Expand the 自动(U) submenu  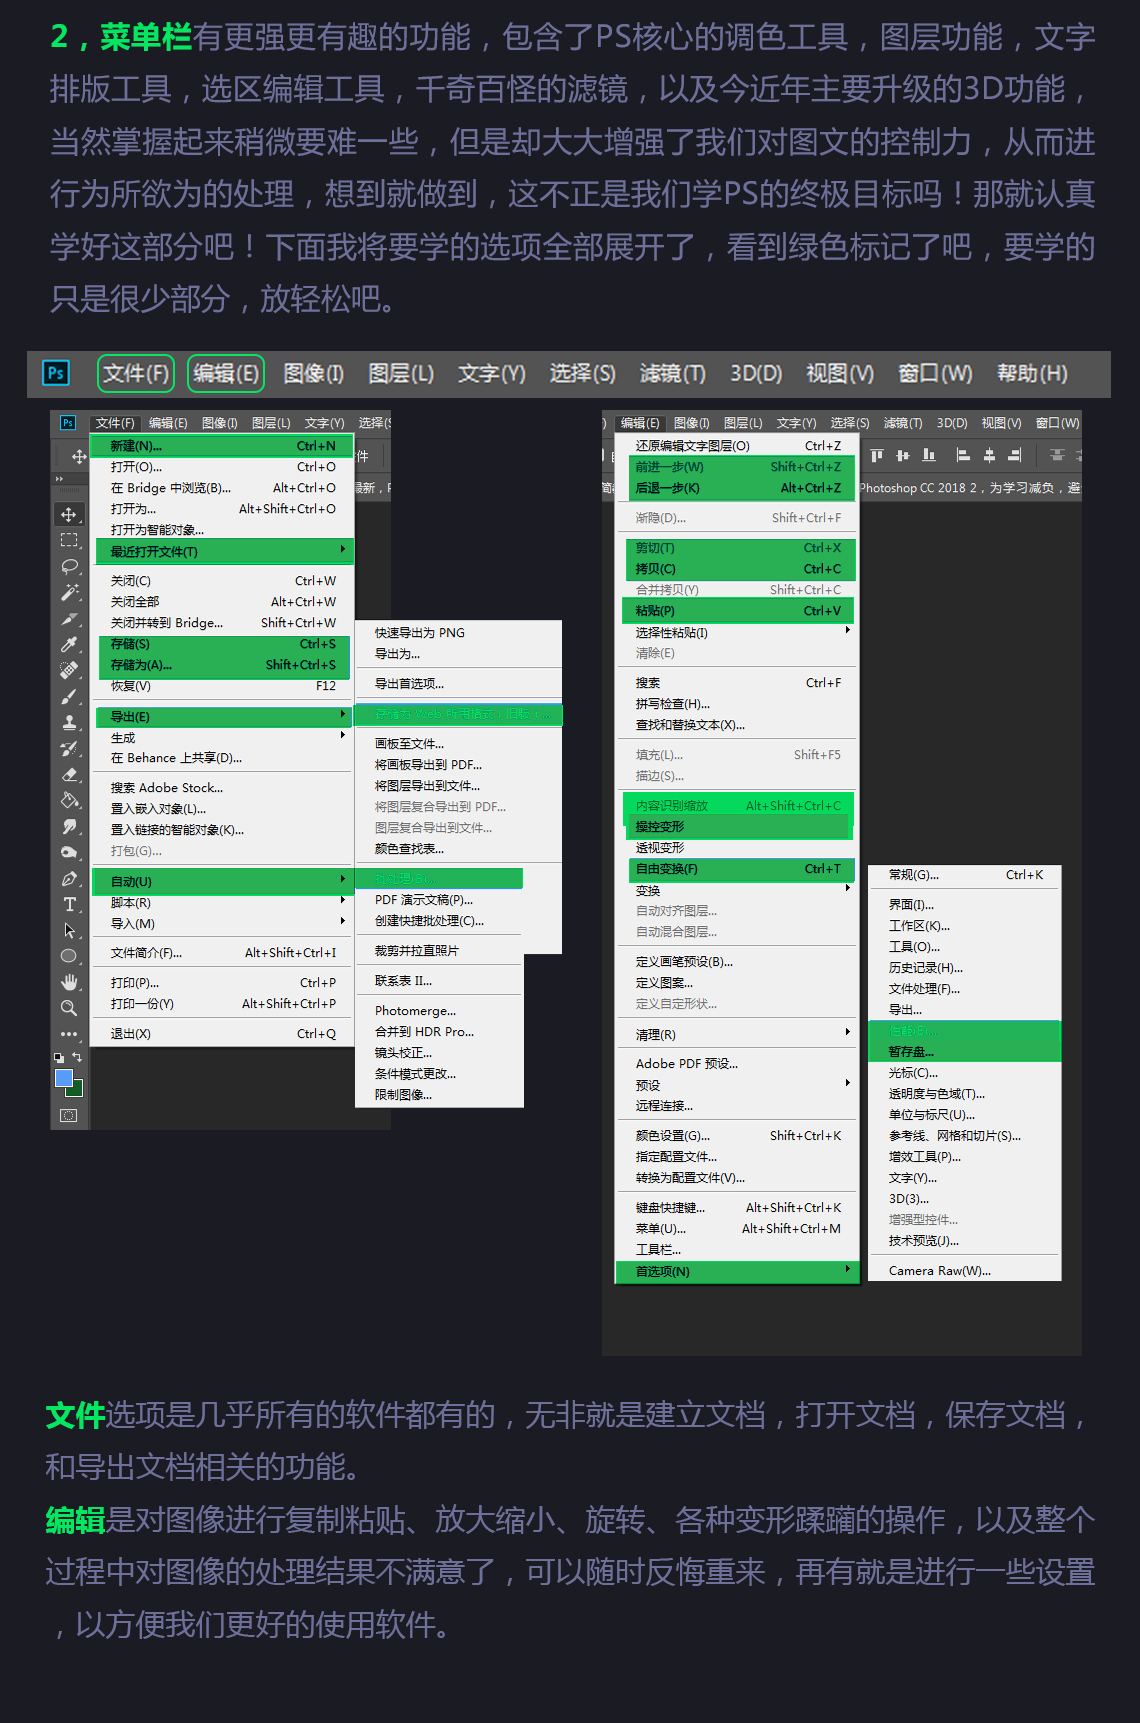click(x=343, y=880)
